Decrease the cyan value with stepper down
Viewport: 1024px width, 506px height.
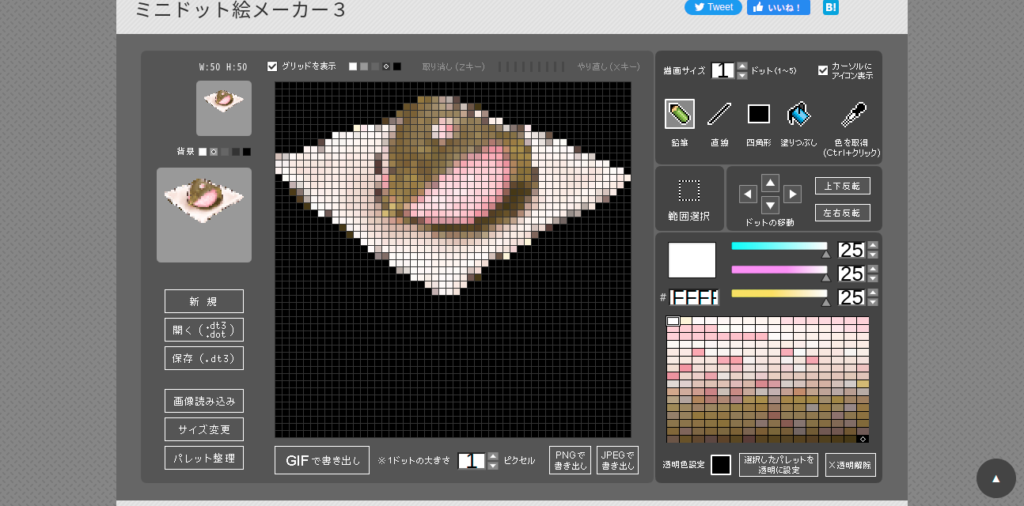[872, 255]
